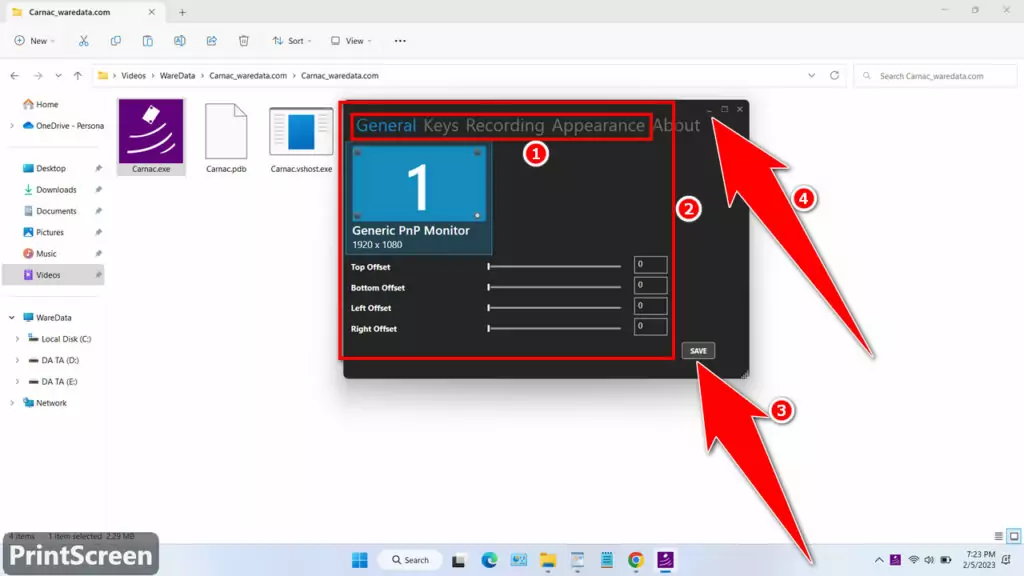1024x576 pixels.
Task: Click the Right Offset slider track
Action: 554,328
